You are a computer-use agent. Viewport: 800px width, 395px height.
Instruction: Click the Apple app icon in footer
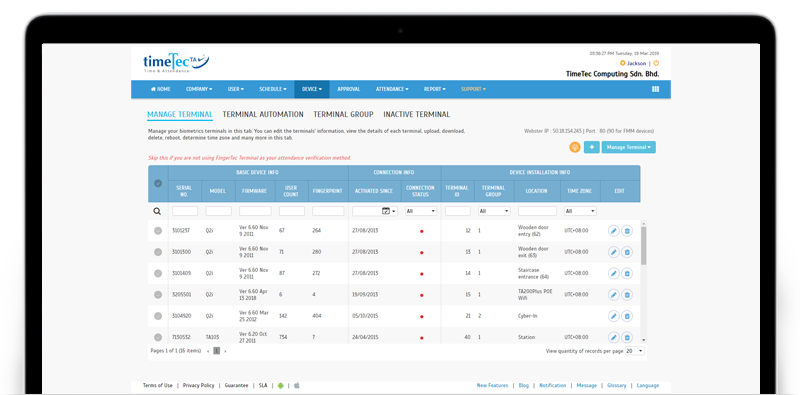(x=296, y=386)
